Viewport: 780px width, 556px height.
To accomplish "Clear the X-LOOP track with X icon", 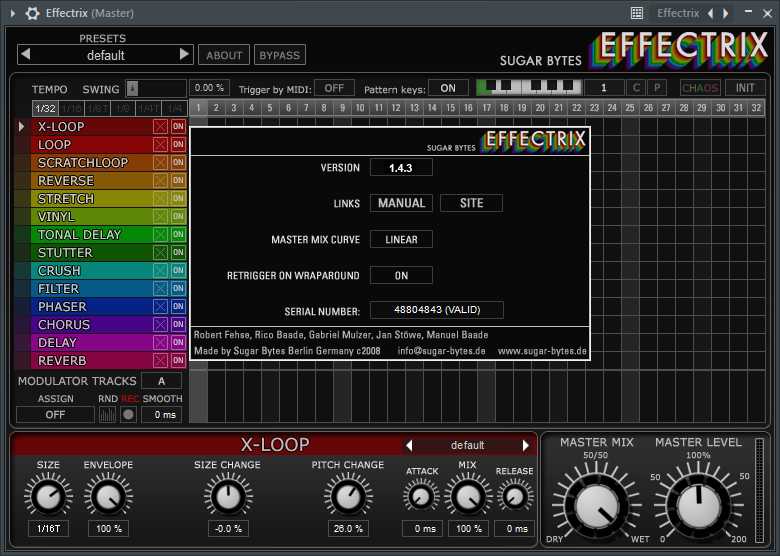I will point(160,126).
